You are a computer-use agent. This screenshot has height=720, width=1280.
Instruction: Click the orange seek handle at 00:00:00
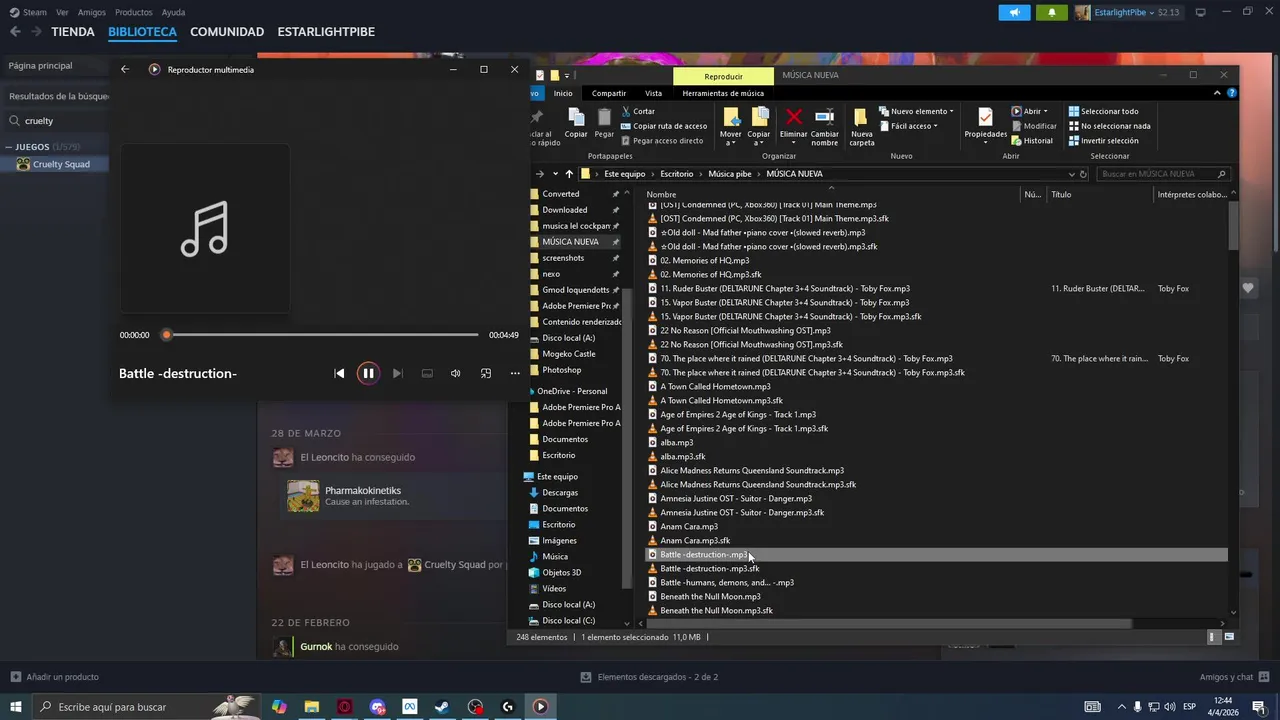pos(166,335)
